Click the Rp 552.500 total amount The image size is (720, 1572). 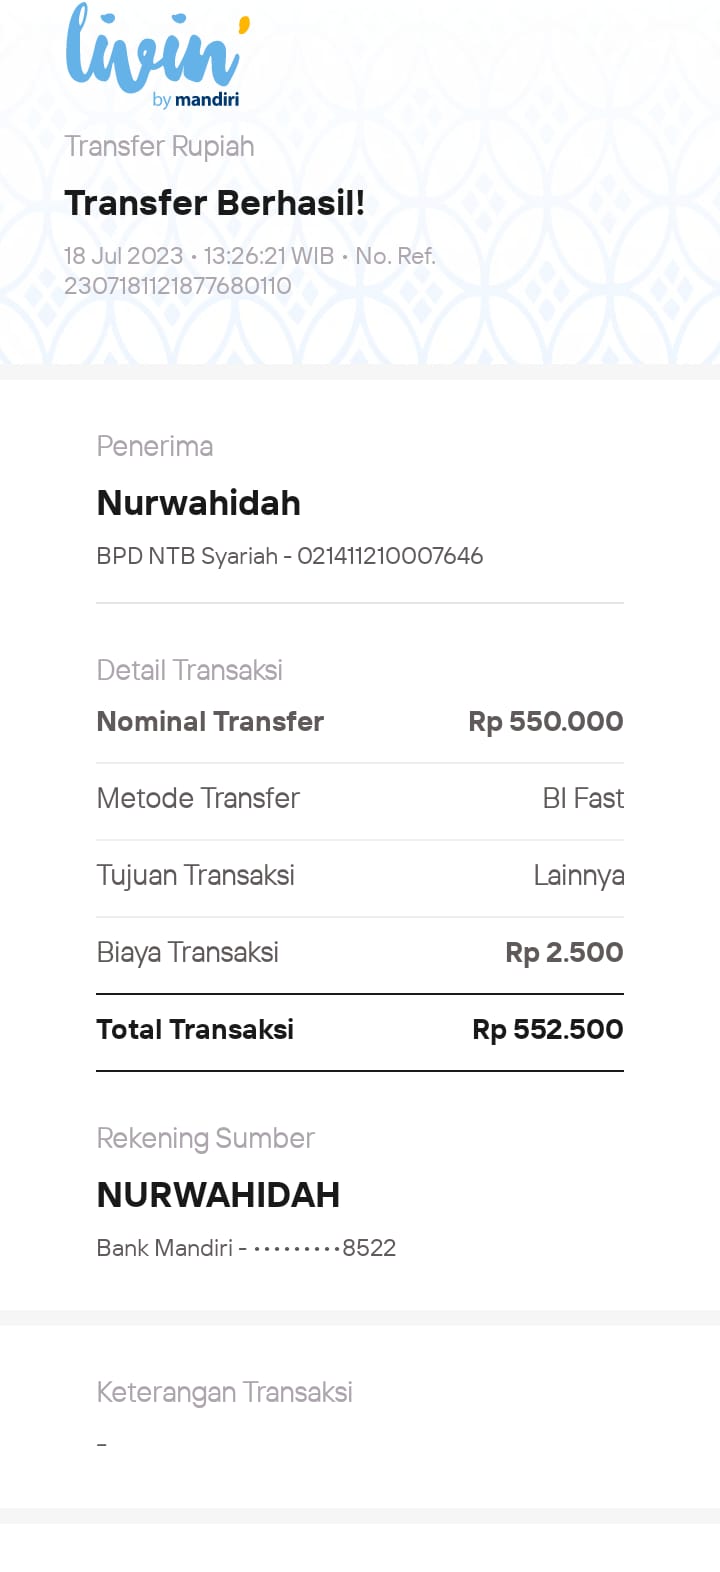(547, 1029)
